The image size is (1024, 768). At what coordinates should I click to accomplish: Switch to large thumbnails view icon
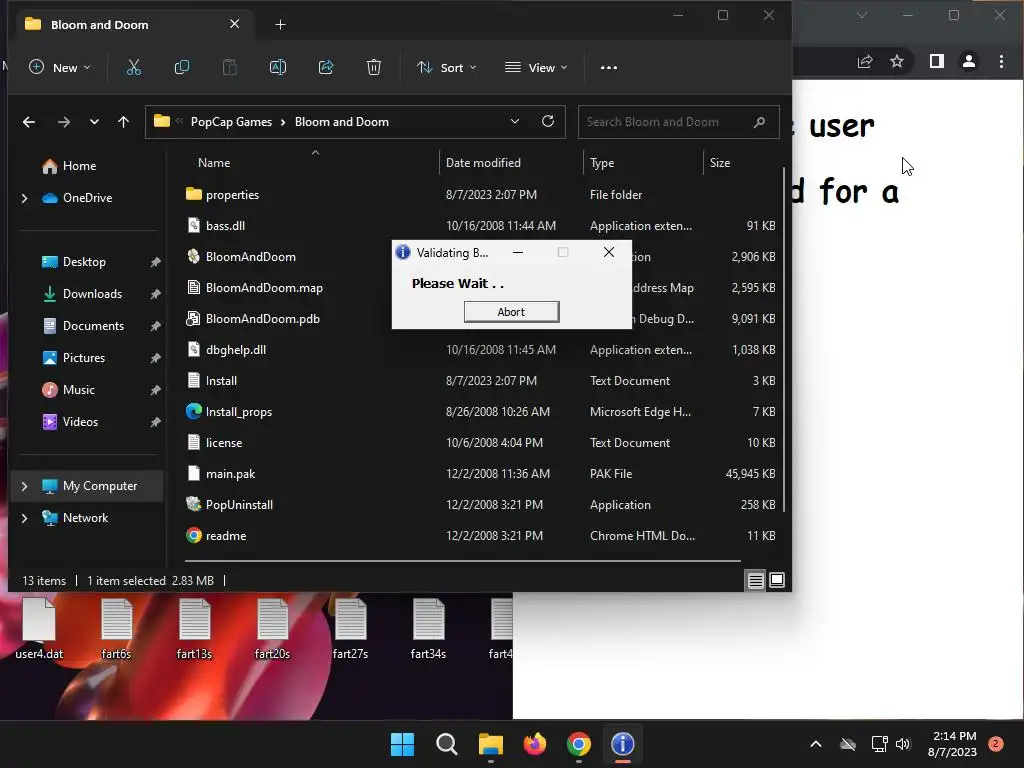(x=776, y=580)
